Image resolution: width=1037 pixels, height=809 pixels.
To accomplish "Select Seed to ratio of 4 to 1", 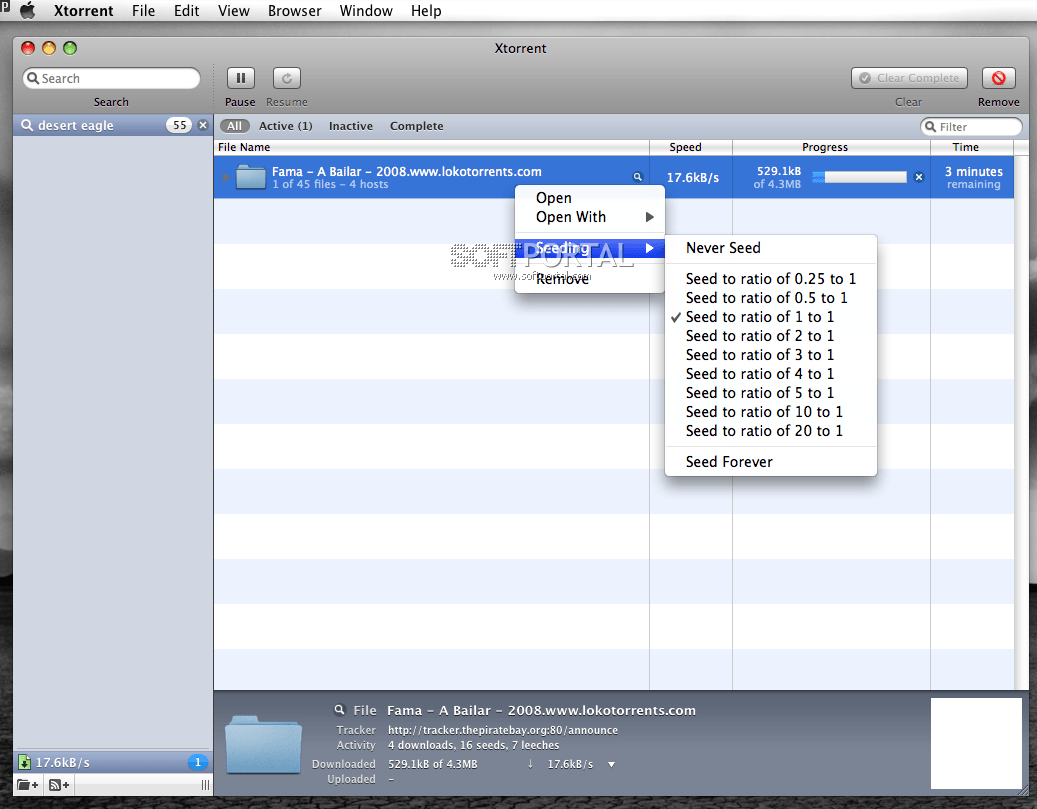I will (x=770, y=374).
